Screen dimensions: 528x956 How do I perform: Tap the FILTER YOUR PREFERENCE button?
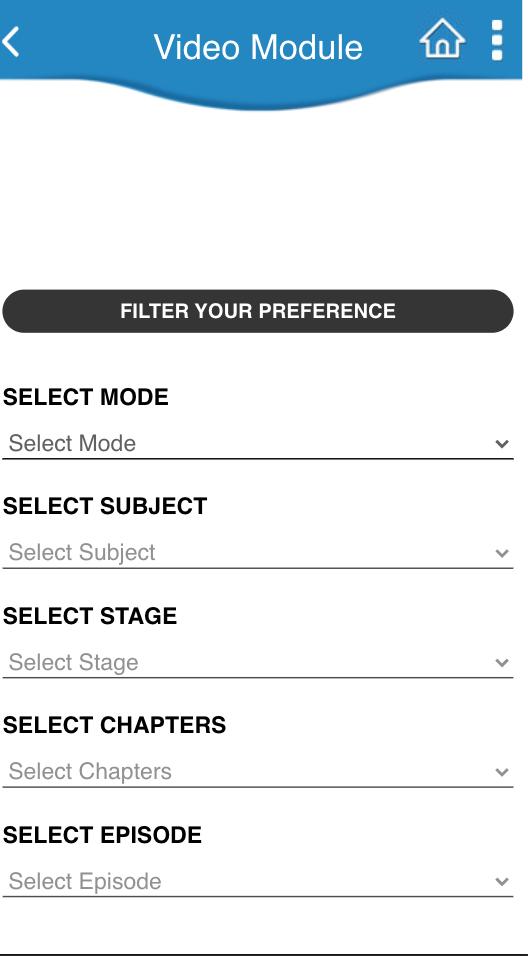258,311
